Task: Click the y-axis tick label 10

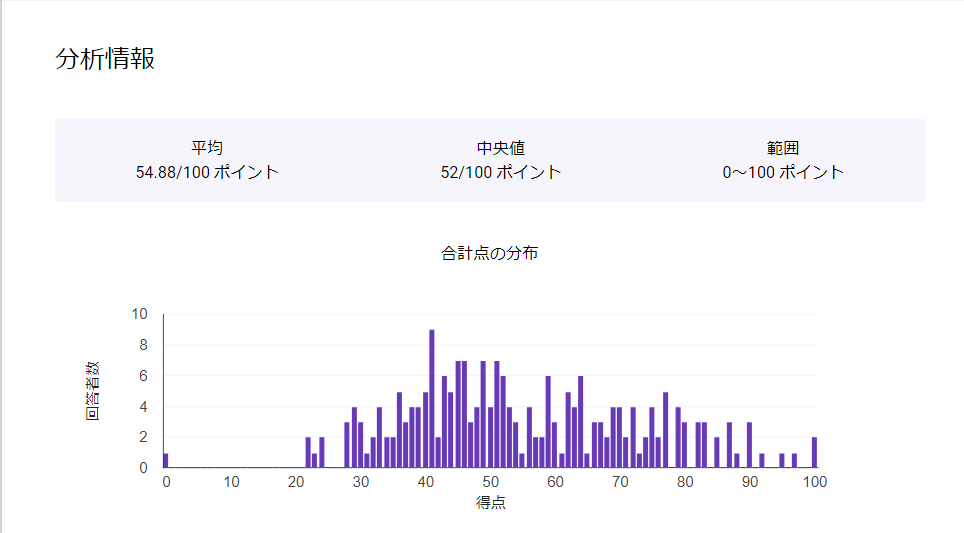Action: (140, 314)
